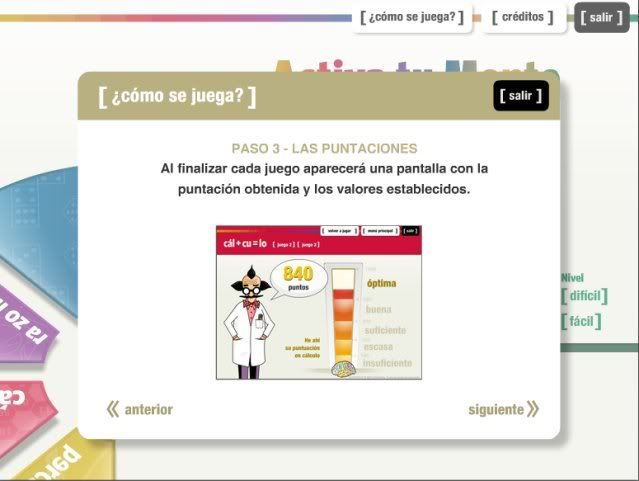Click the score thermometer gauge
Image resolution: width=639 pixels, height=481 pixels.
(343, 314)
